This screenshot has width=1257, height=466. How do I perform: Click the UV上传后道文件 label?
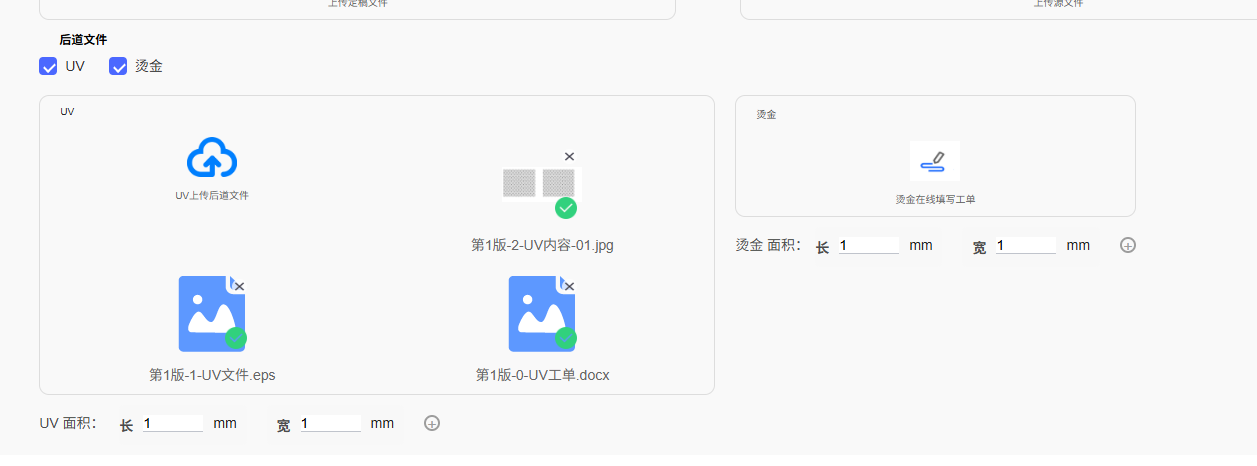tap(212, 196)
